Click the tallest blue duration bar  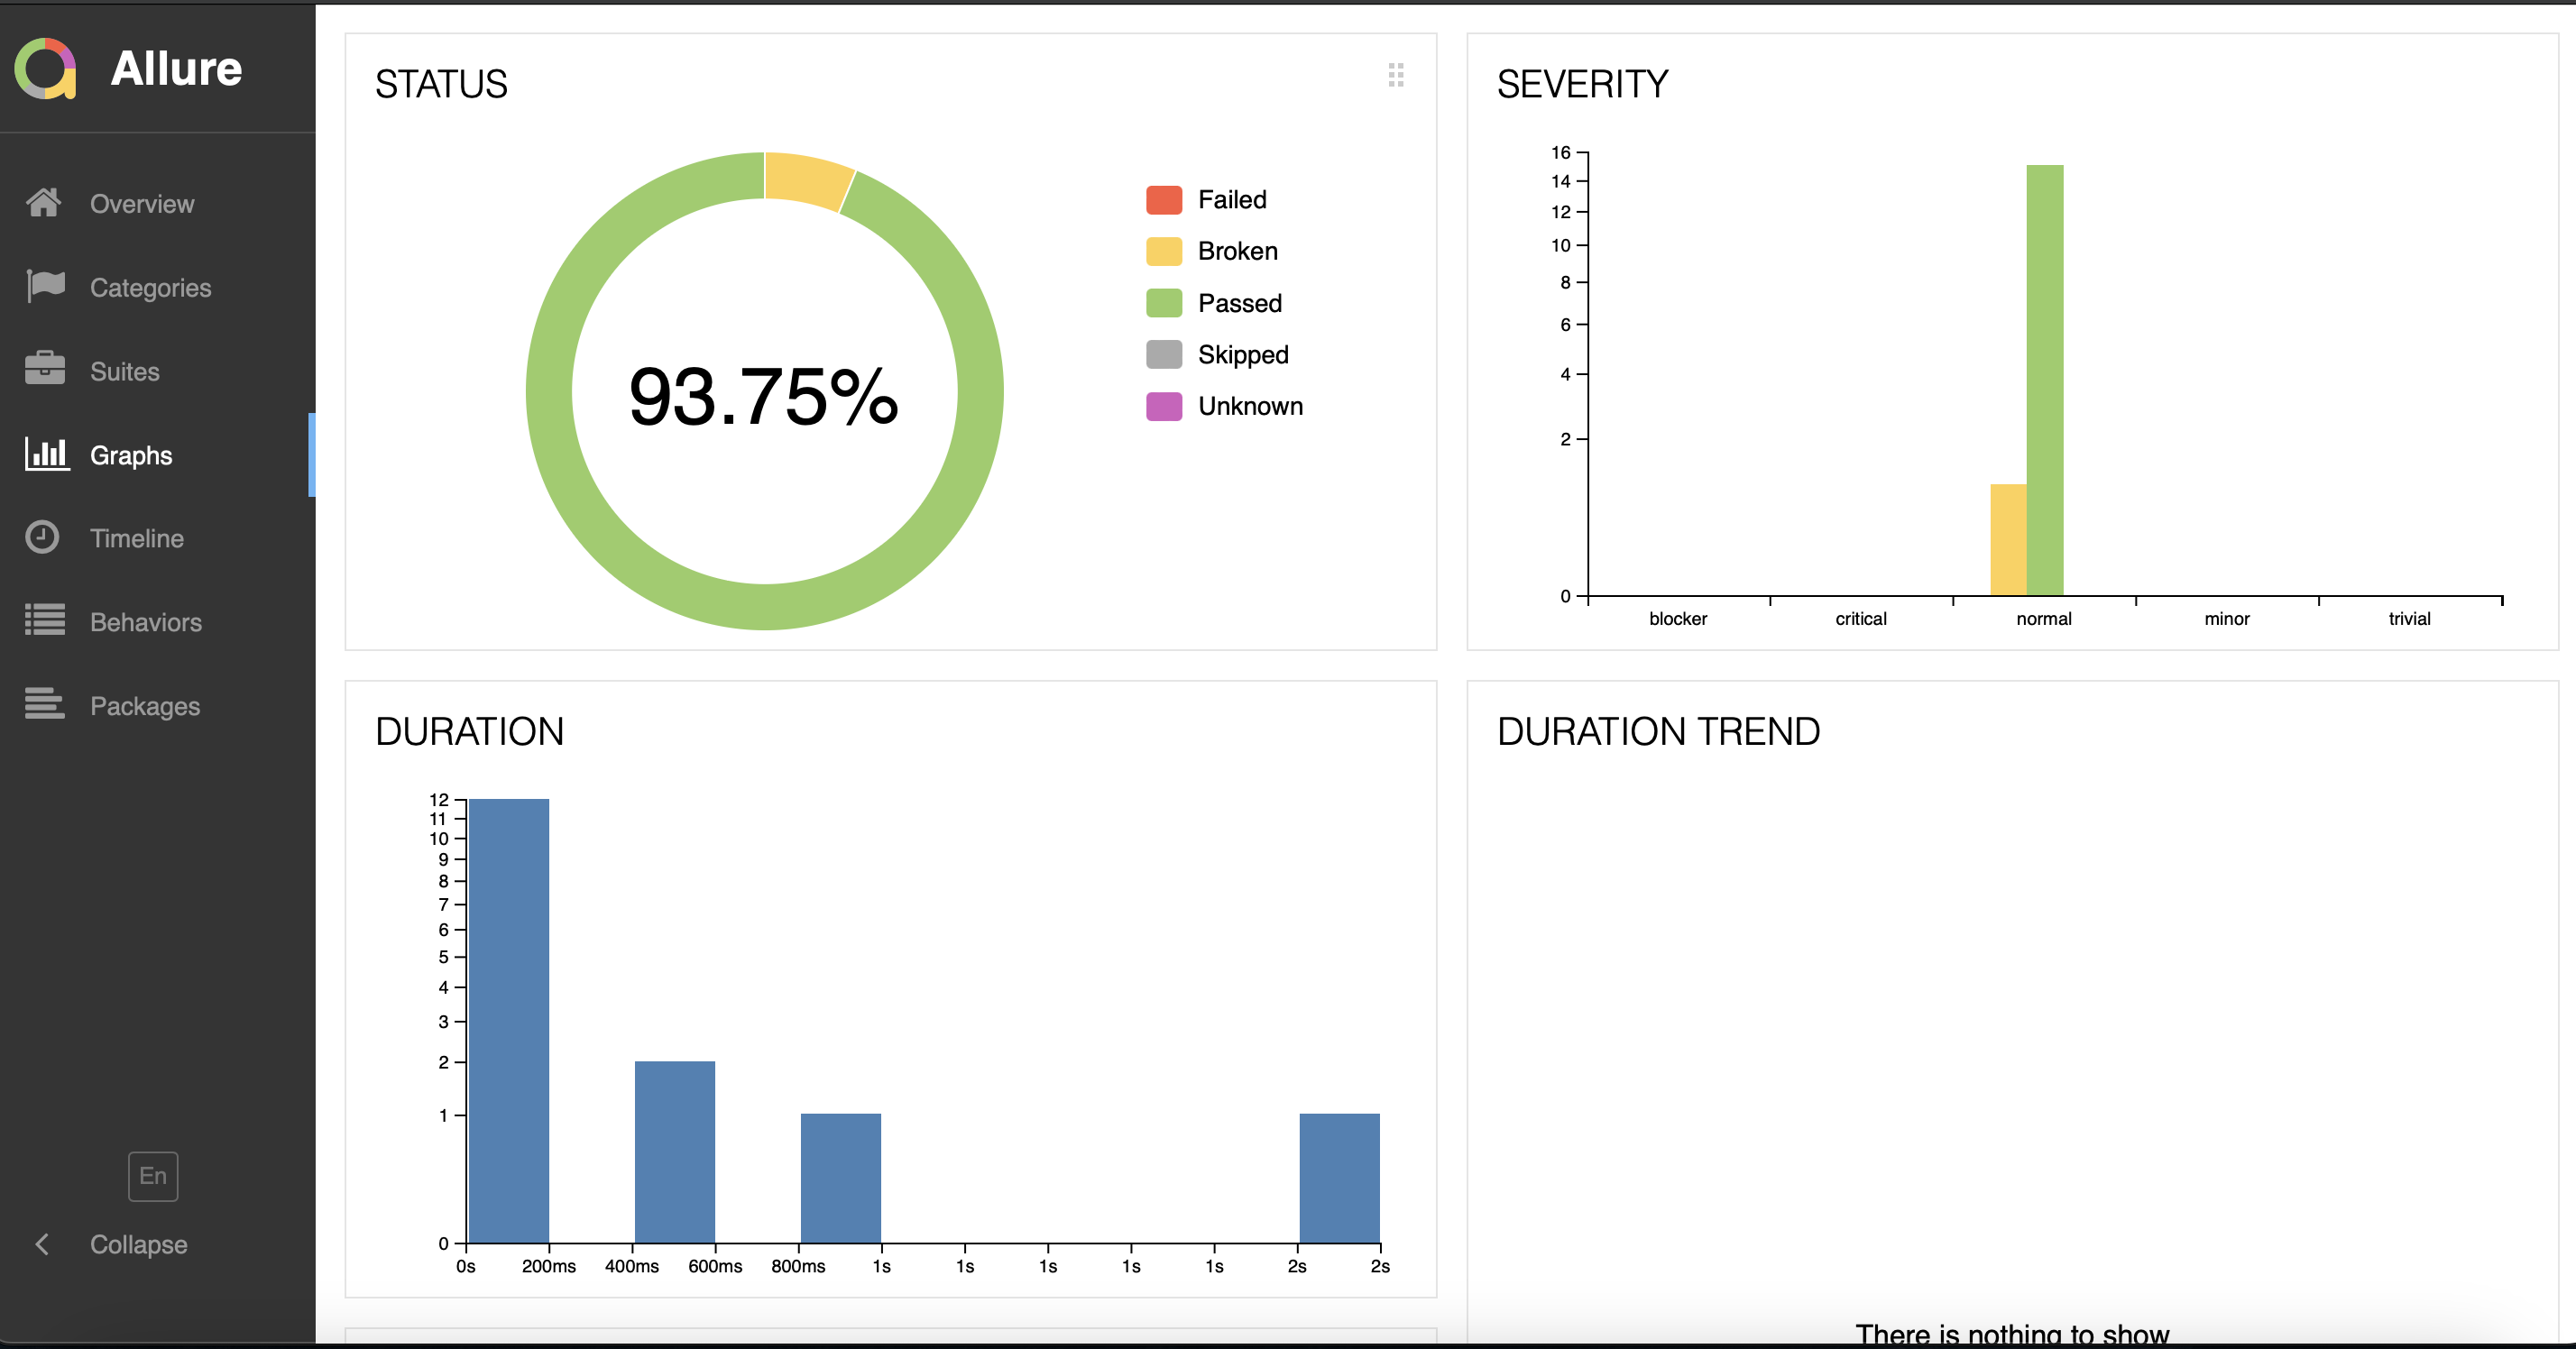pos(509,1020)
